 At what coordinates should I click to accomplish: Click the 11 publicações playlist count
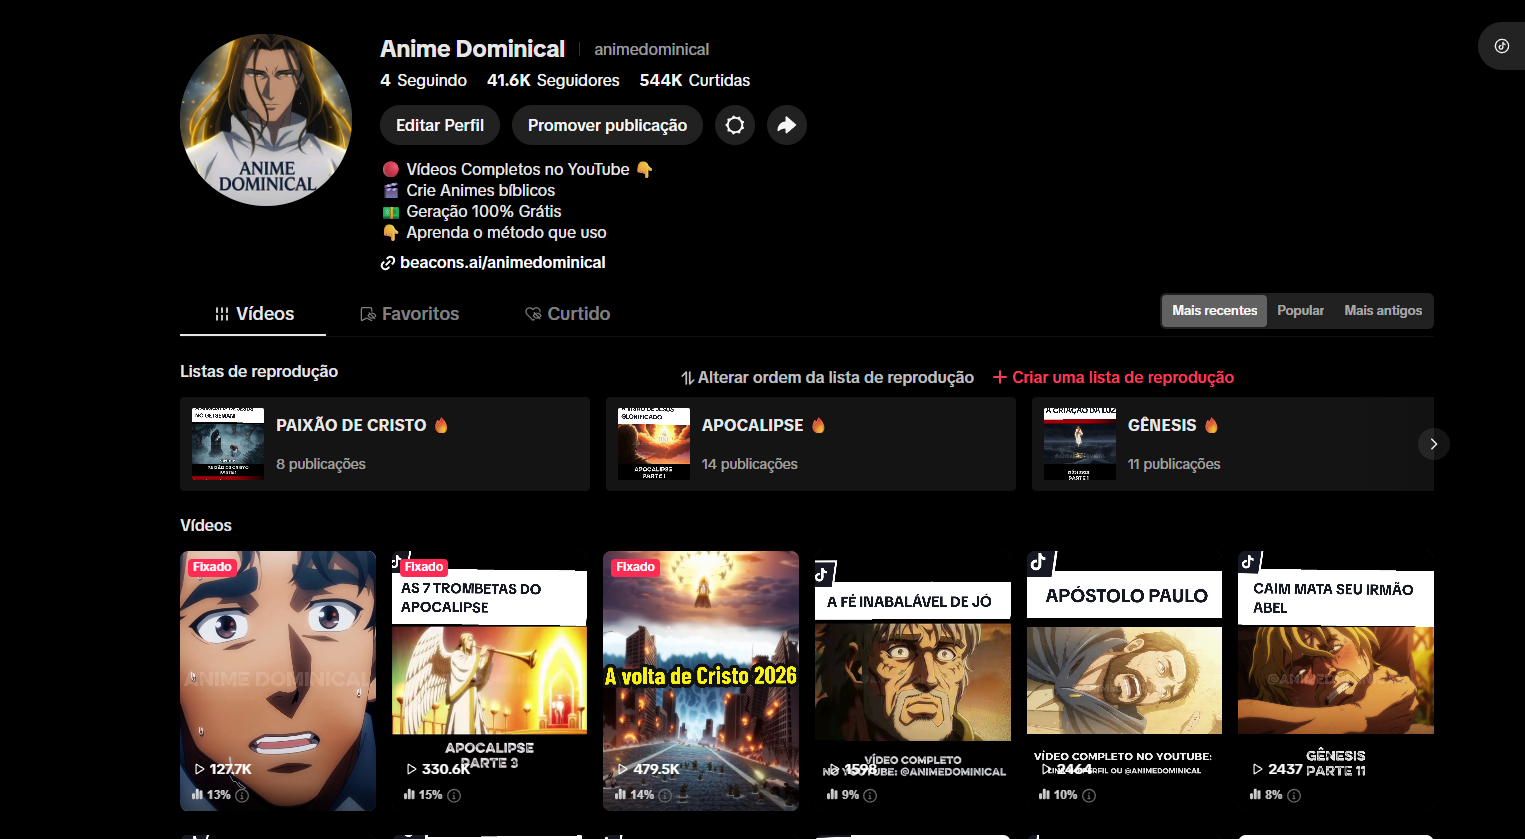pos(1174,464)
